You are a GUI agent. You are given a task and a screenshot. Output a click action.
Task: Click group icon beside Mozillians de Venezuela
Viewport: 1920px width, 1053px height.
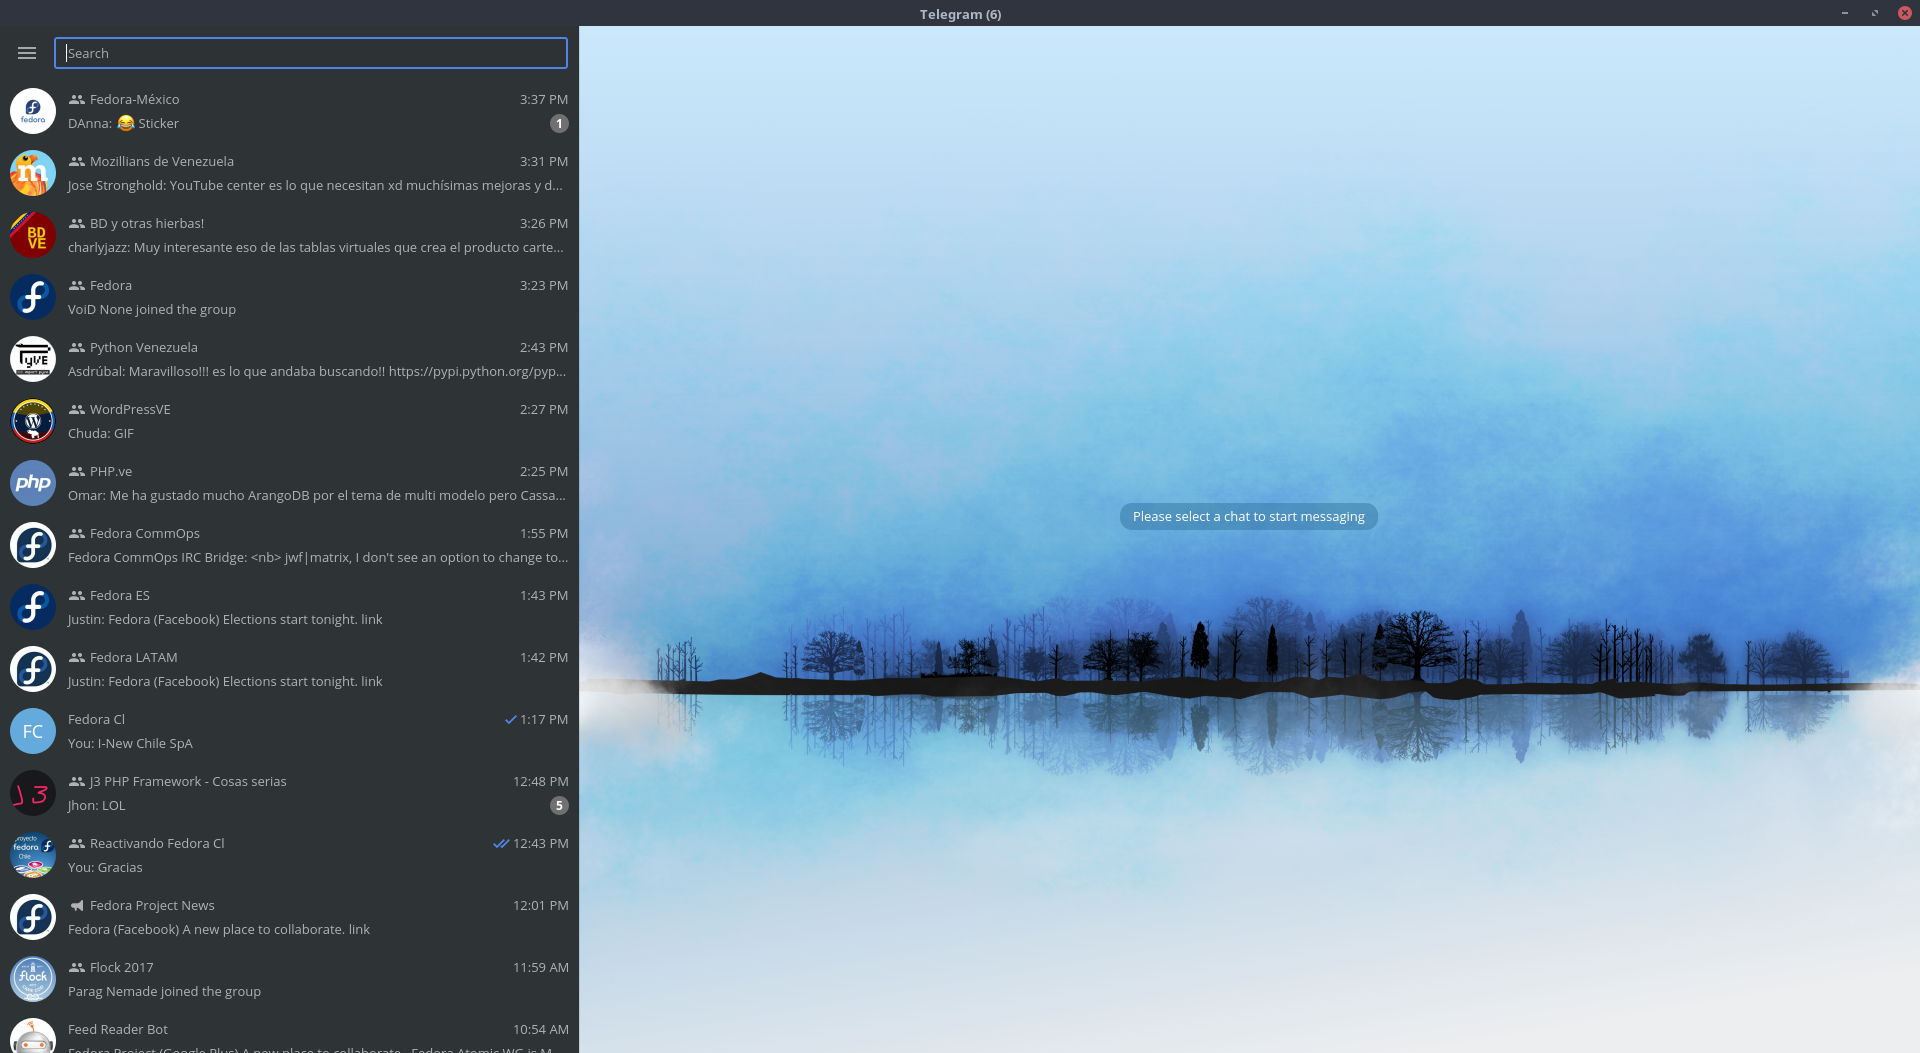(x=77, y=161)
